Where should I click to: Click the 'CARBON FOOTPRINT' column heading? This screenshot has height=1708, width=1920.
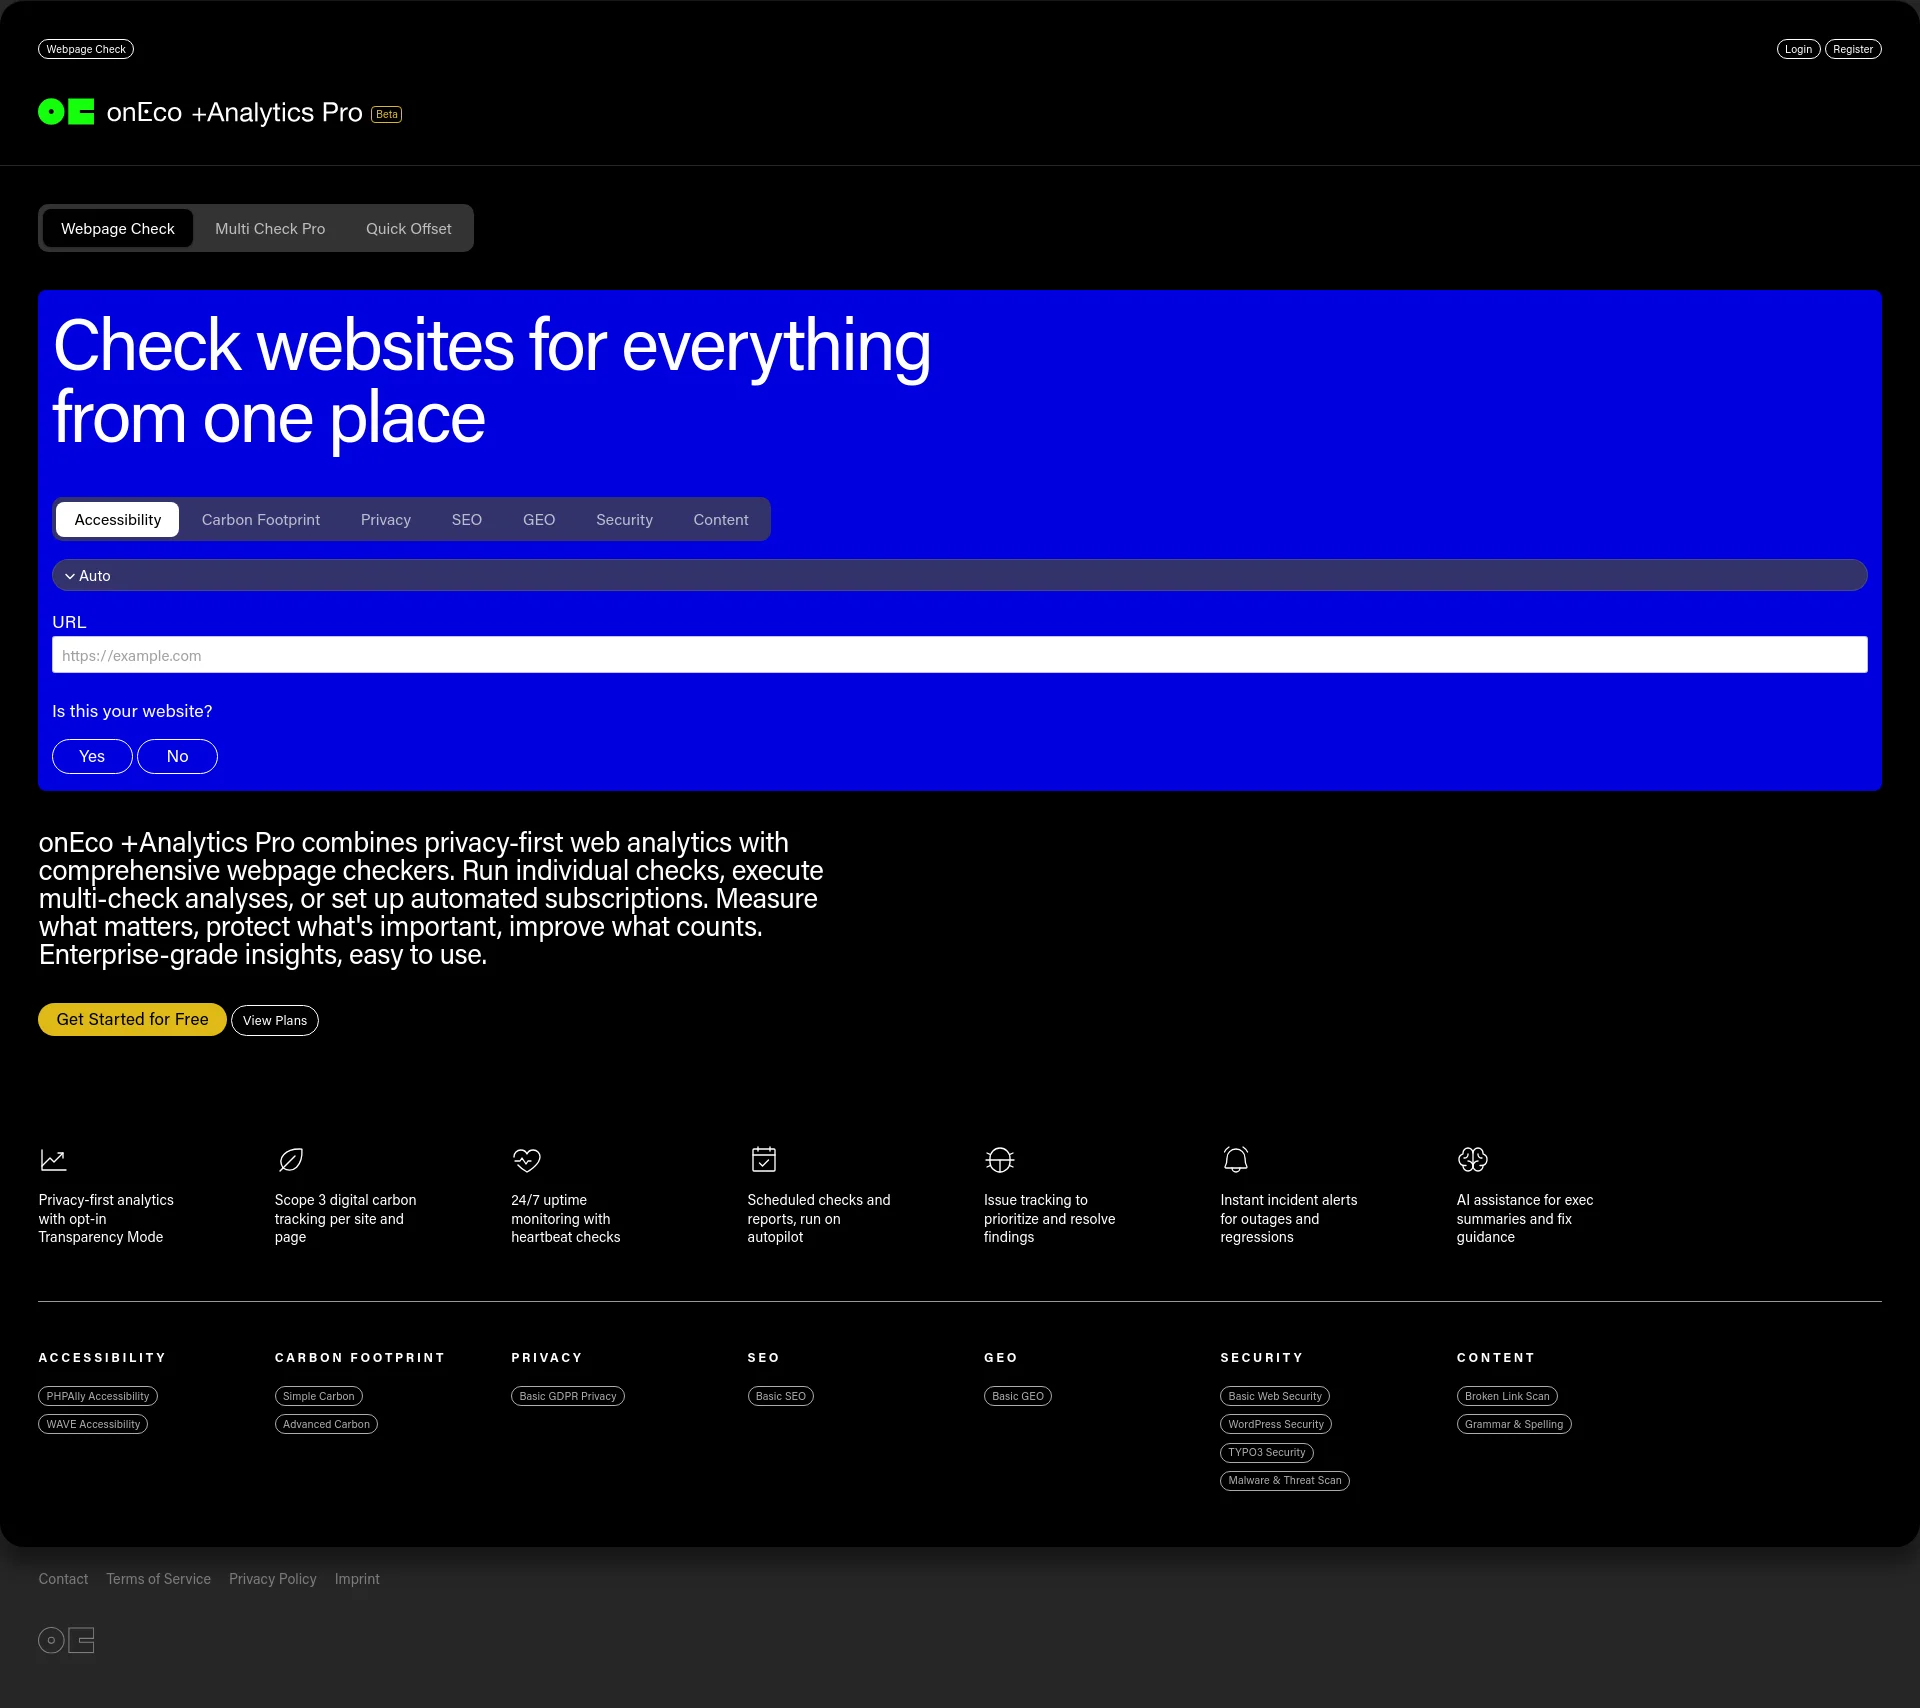click(x=359, y=1358)
